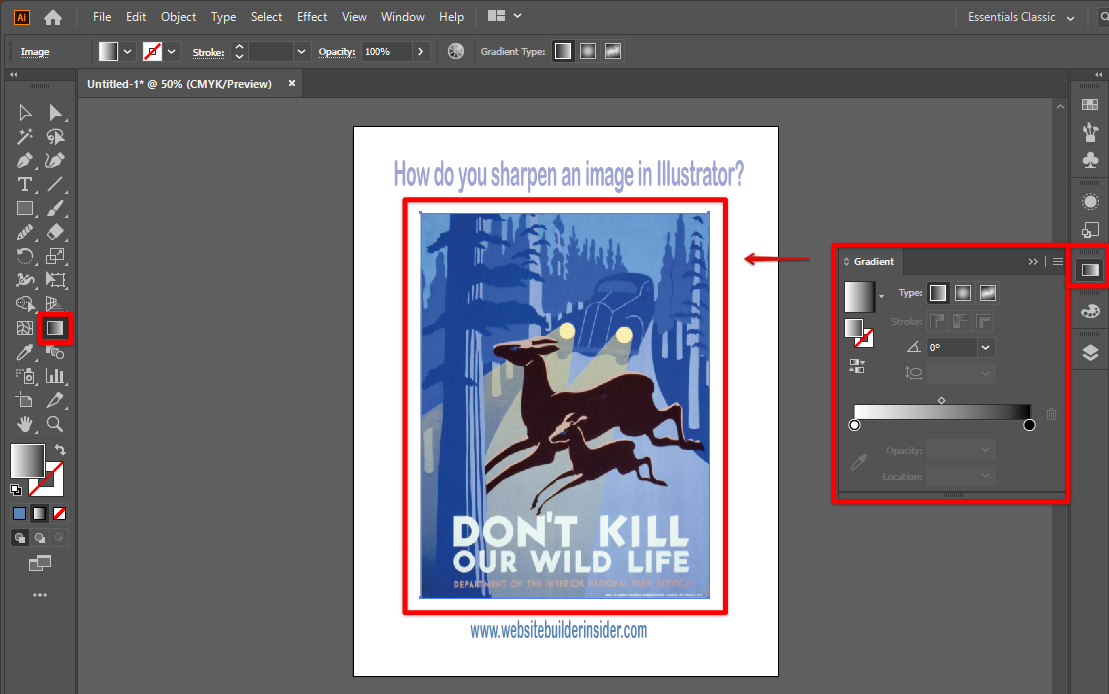Enable Freeform Gradient type in Gradient panel
Image resolution: width=1109 pixels, height=694 pixels.
[987, 293]
